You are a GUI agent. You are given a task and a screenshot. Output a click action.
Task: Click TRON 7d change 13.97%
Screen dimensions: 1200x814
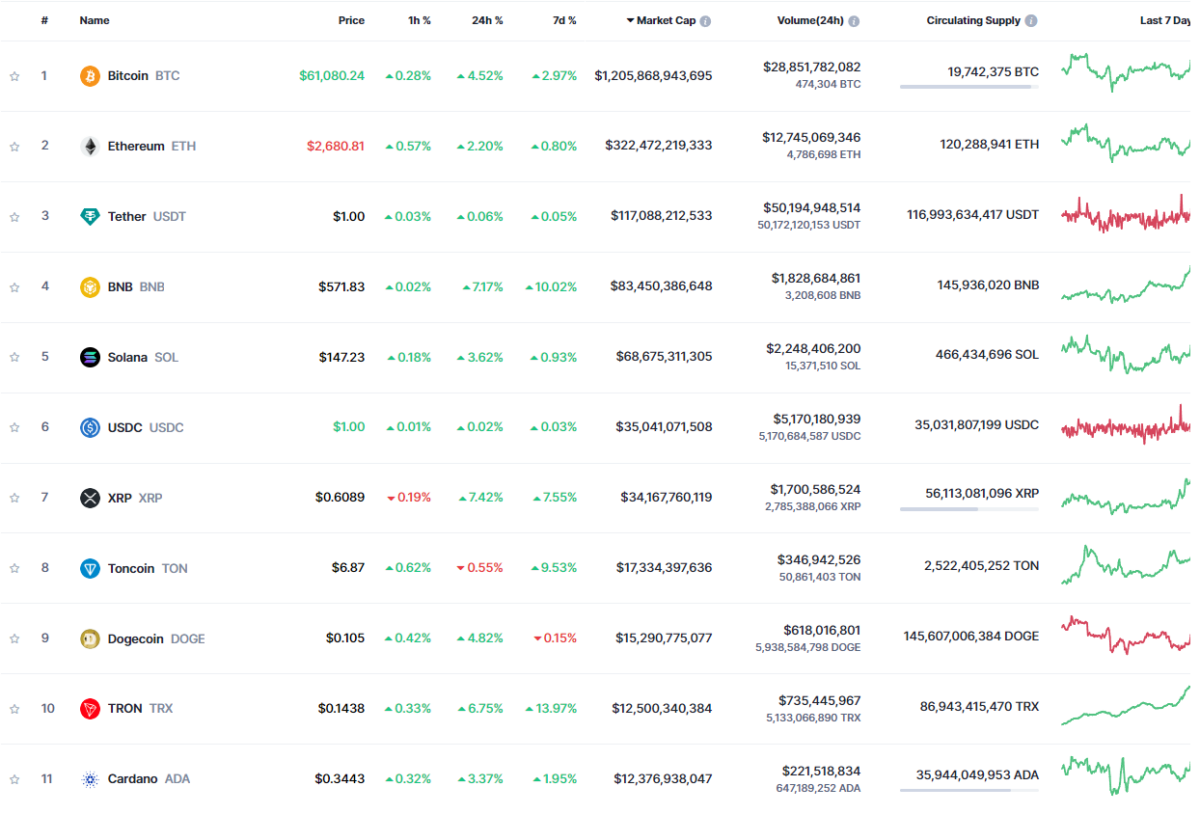[x=551, y=708]
